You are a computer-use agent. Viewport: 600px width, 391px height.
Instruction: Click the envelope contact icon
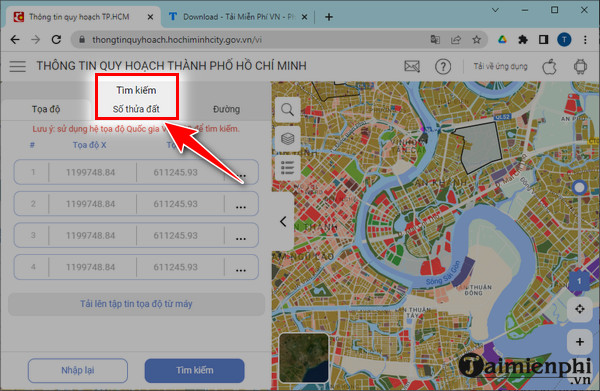[412, 67]
